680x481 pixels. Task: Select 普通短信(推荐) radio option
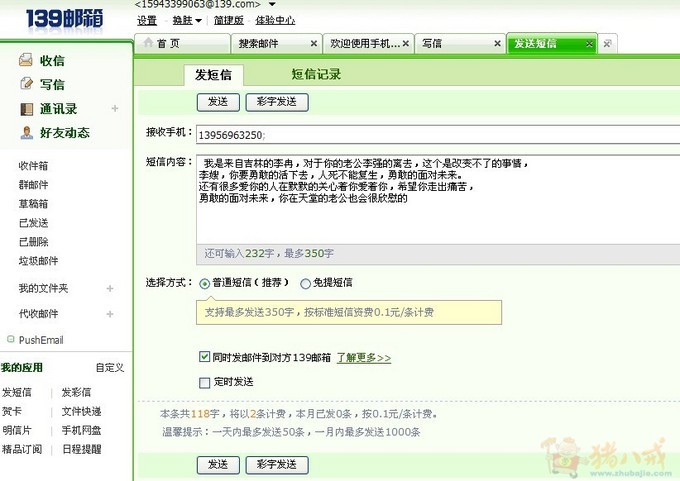coord(204,284)
